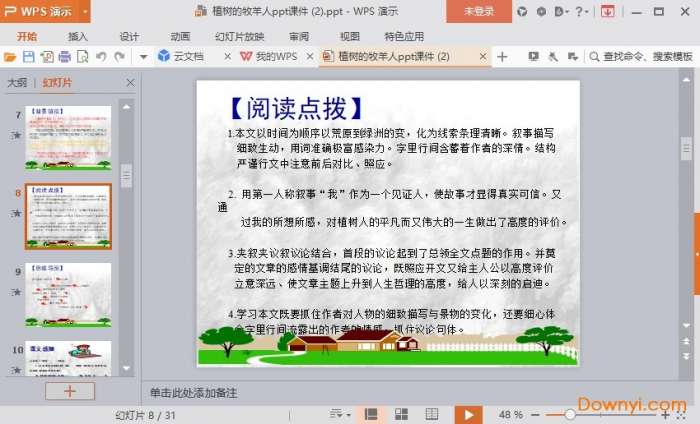This screenshot has height=424, width=700.
Task: Select slide 9 thumbnail
Action: pyautogui.click(x=68, y=295)
